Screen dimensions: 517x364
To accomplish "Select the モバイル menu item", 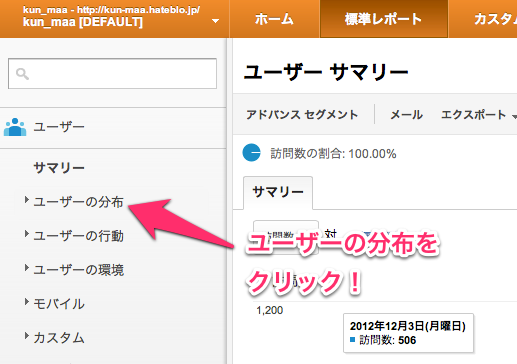I will tap(59, 304).
